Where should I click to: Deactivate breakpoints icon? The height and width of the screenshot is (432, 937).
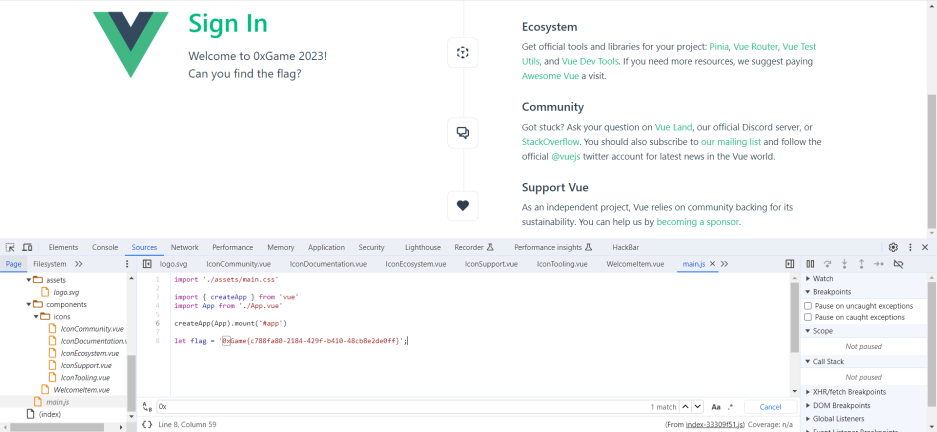pos(898,264)
